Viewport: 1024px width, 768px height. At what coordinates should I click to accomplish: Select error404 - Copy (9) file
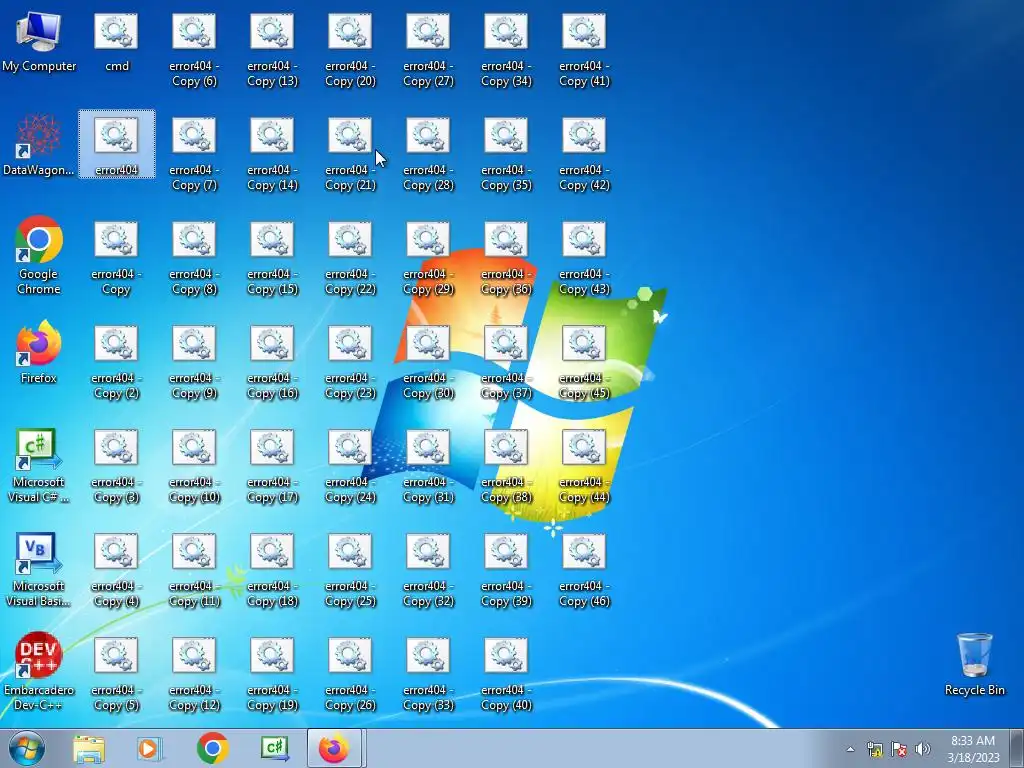click(194, 362)
